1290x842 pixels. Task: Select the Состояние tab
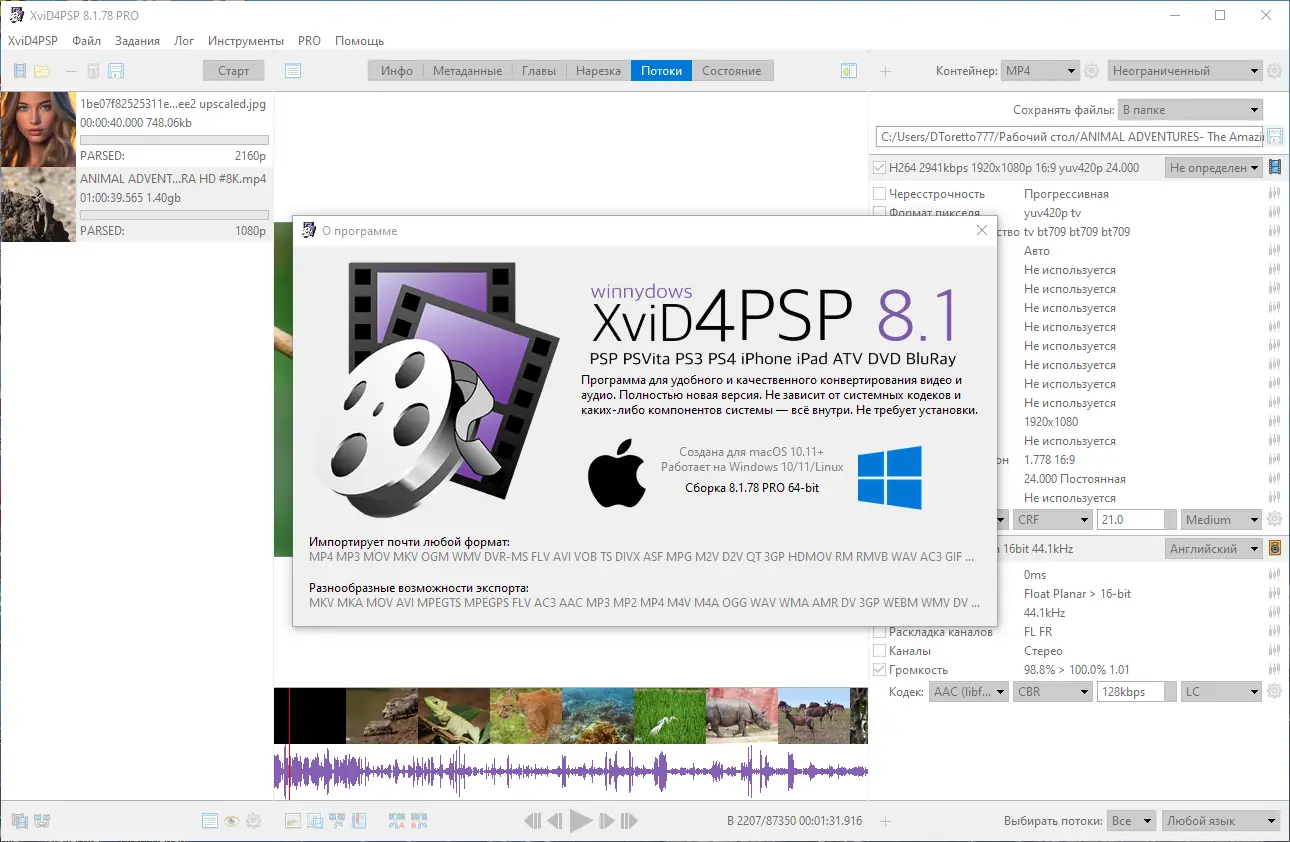click(732, 71)
